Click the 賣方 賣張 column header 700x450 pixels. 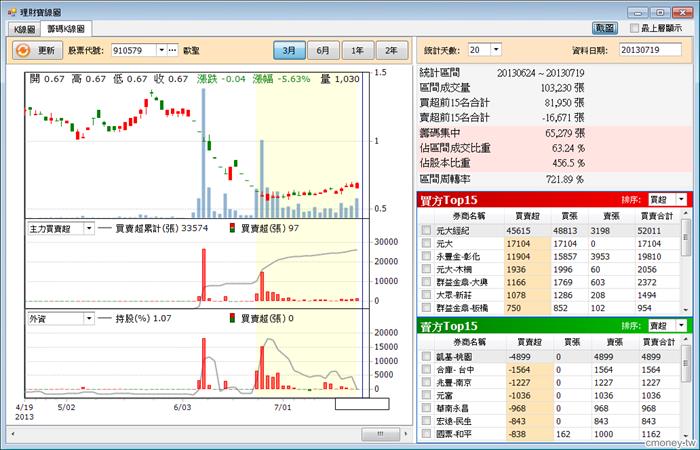pyautogui.click(x=614, y=342)
